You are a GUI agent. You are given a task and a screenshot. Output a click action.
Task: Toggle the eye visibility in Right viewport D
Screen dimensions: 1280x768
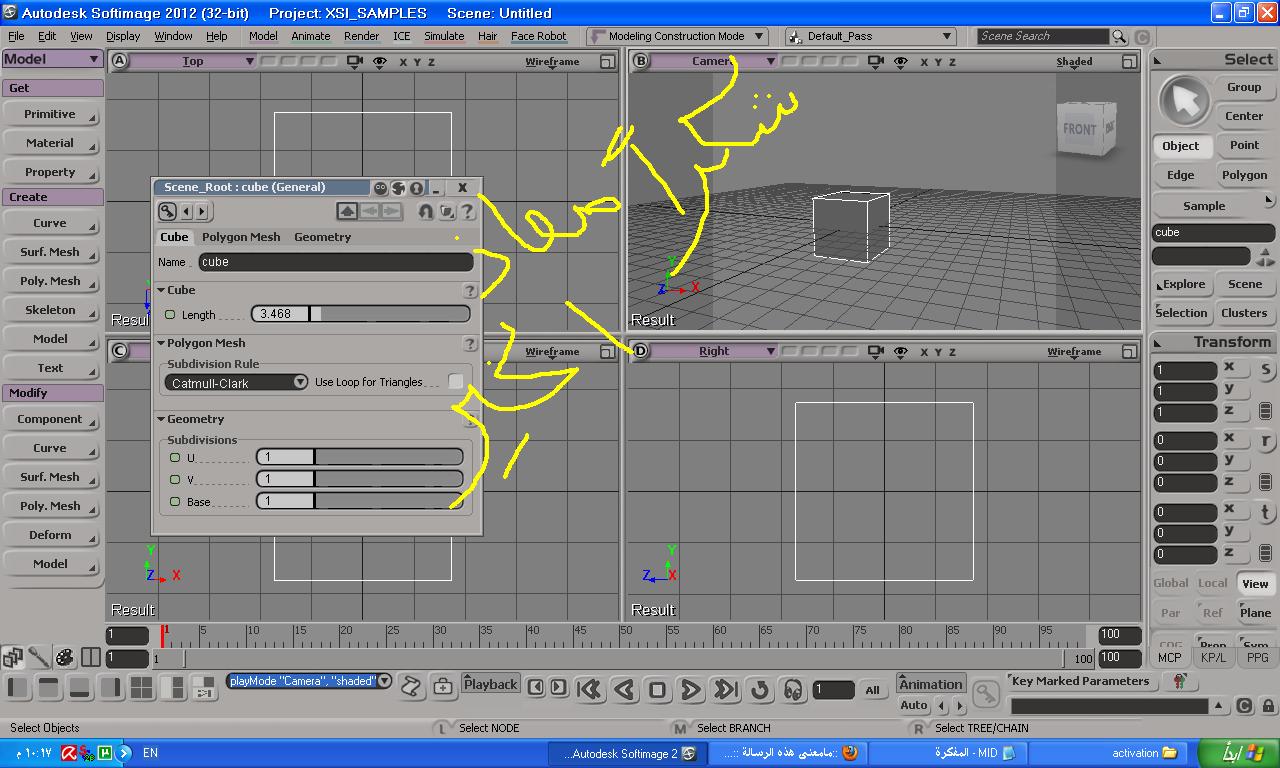(901, 351)
